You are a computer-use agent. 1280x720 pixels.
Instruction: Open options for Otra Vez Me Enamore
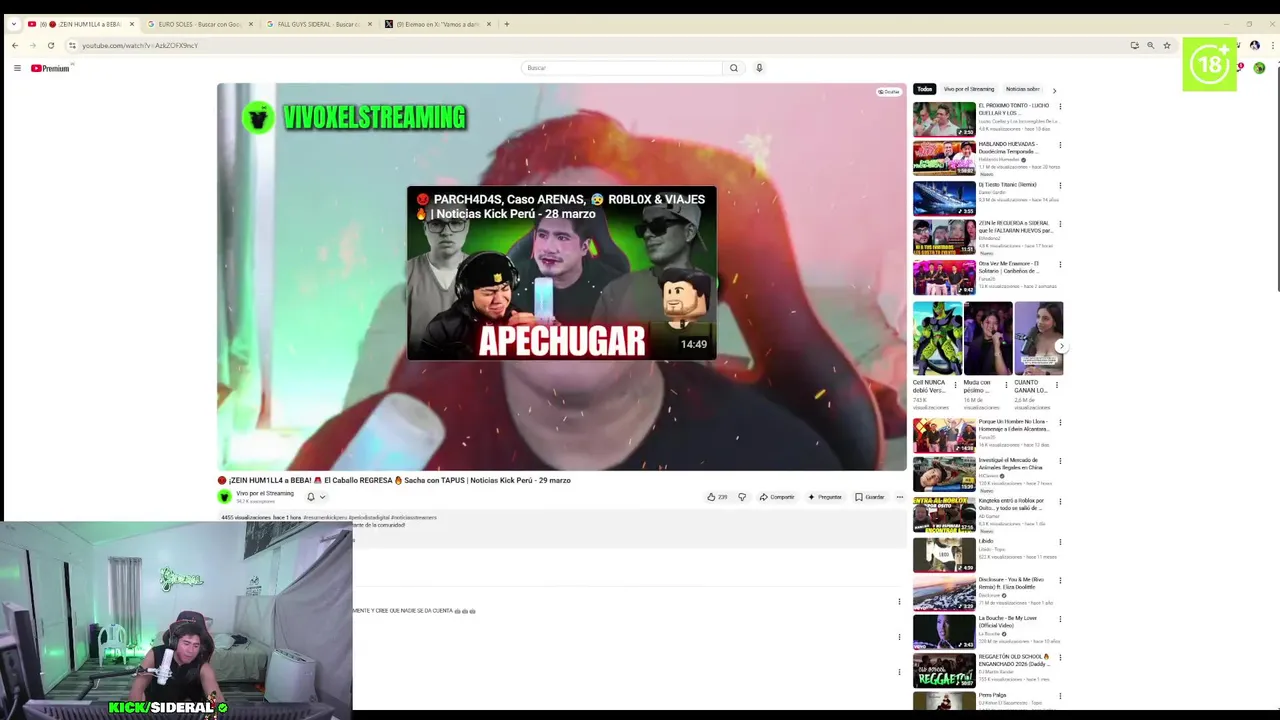pos(1060,265)
